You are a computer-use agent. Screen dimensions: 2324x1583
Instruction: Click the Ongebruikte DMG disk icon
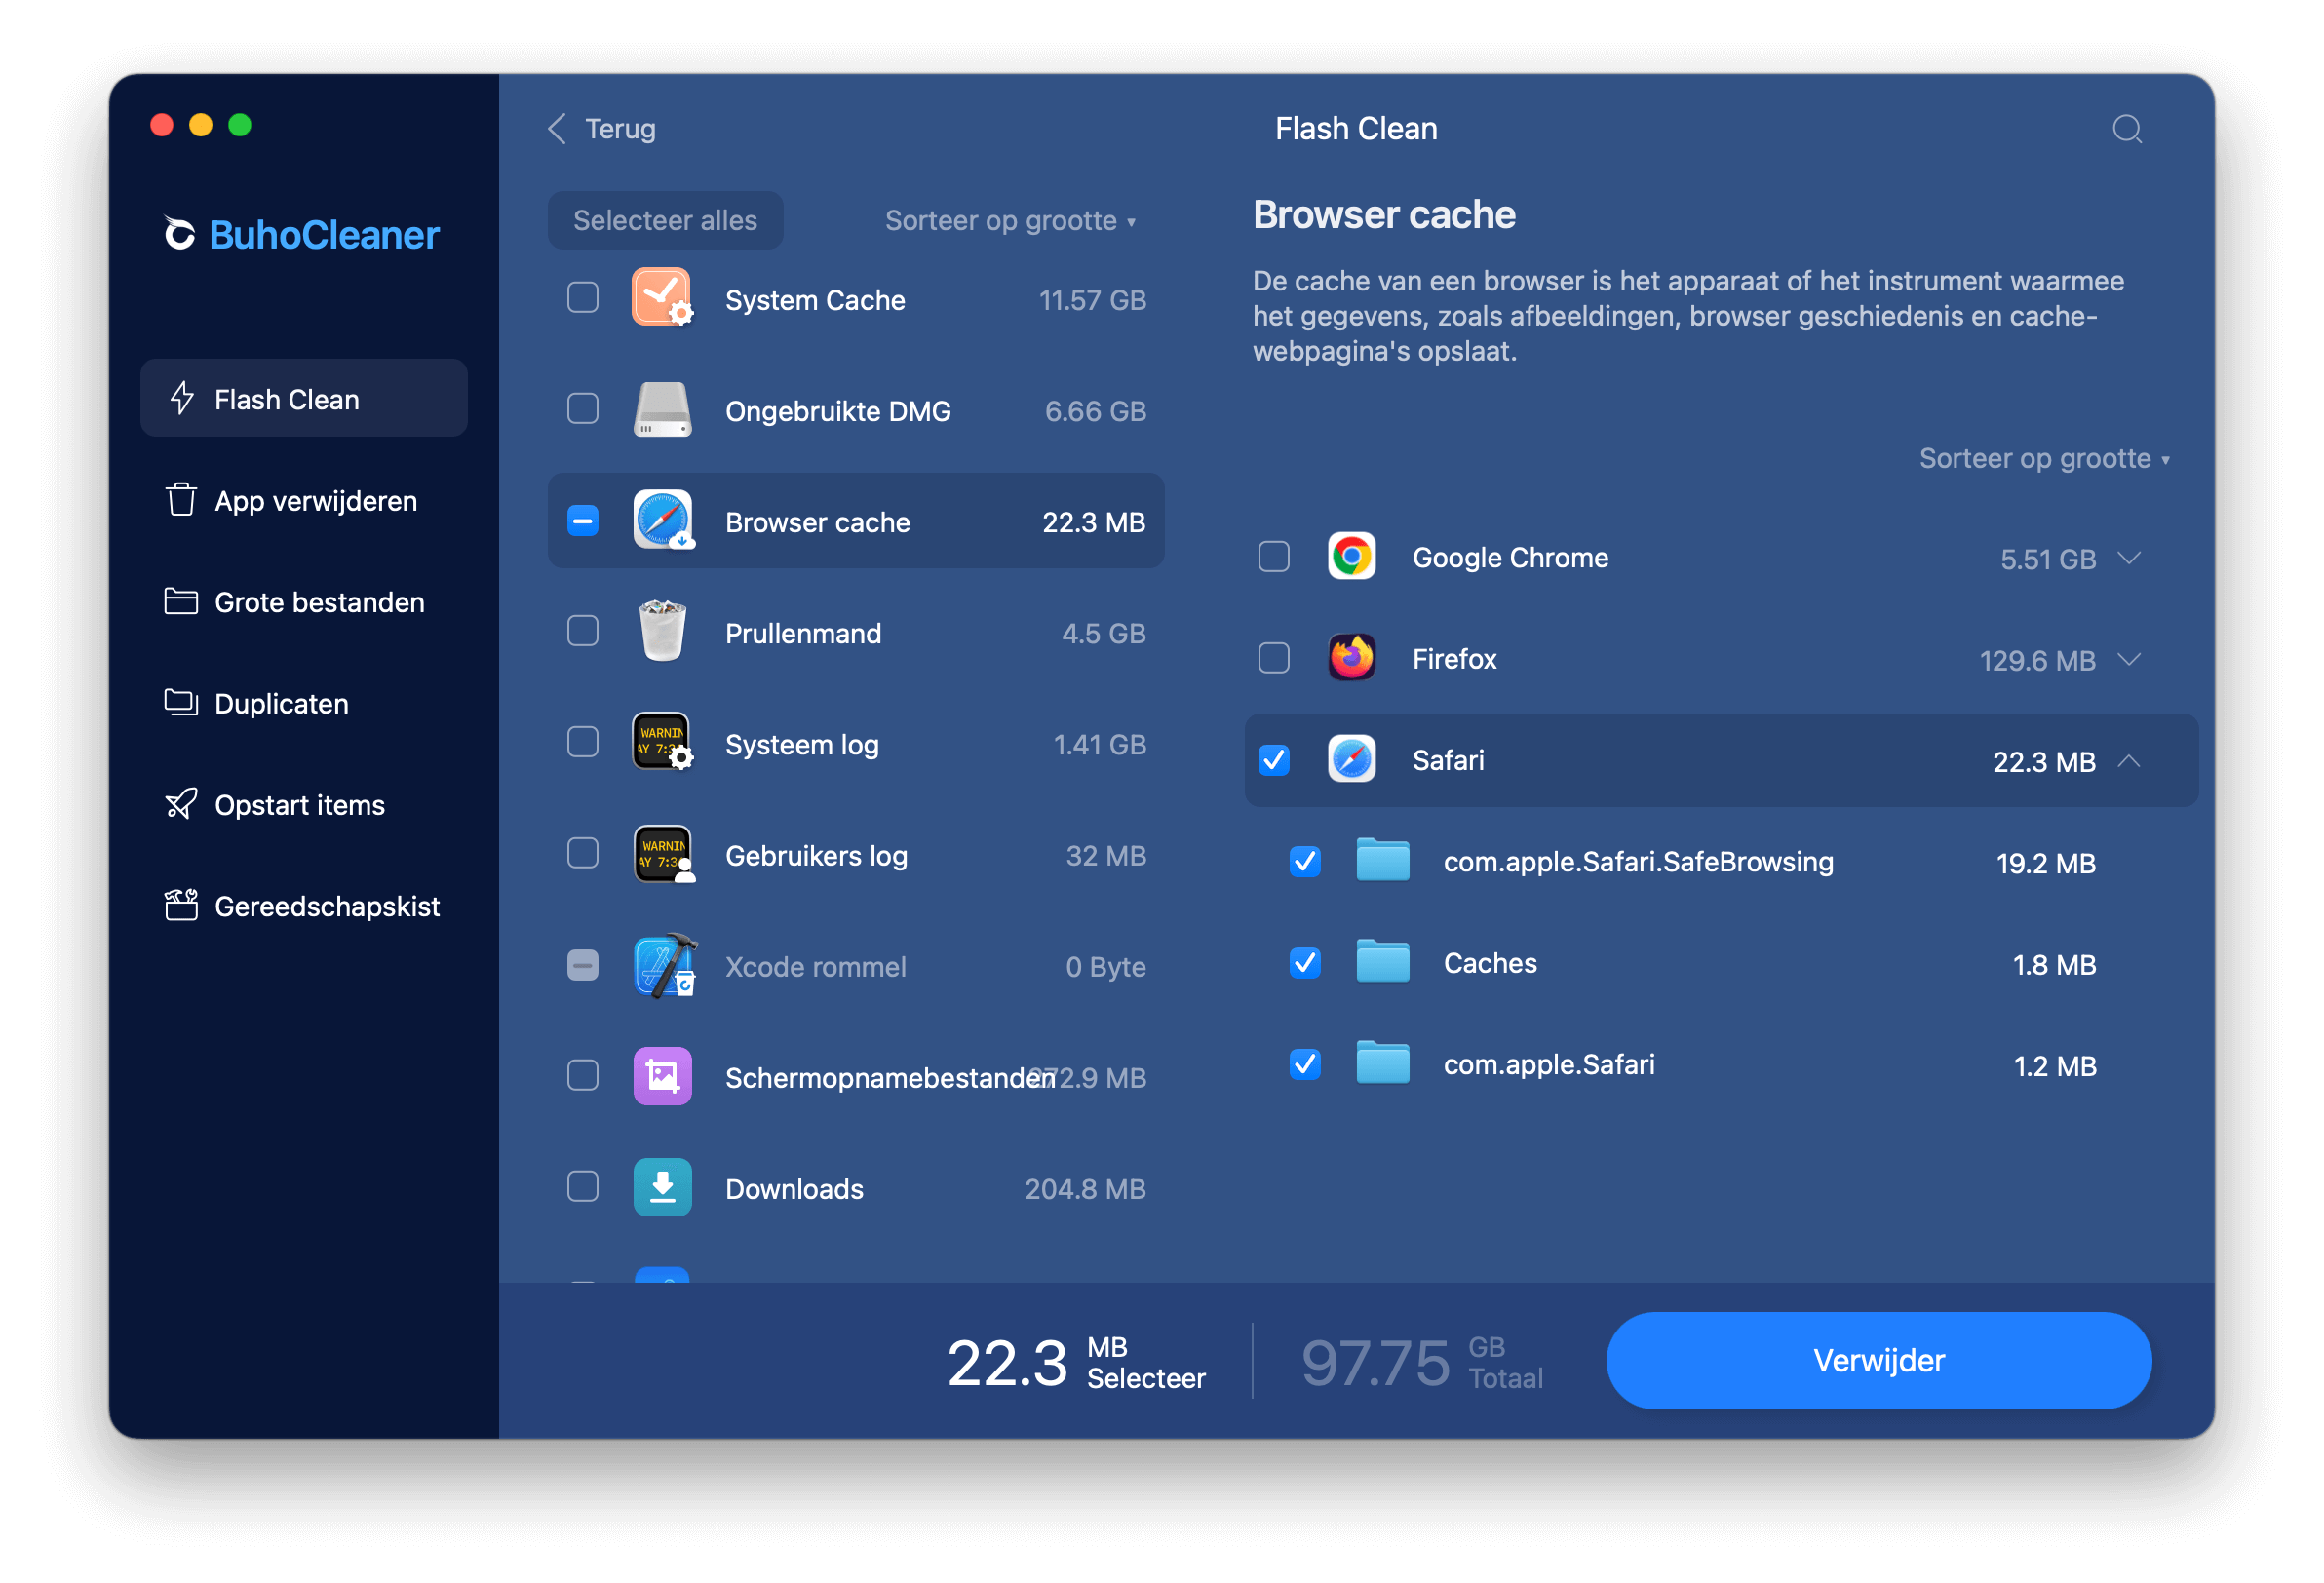(x=662, y=410)
